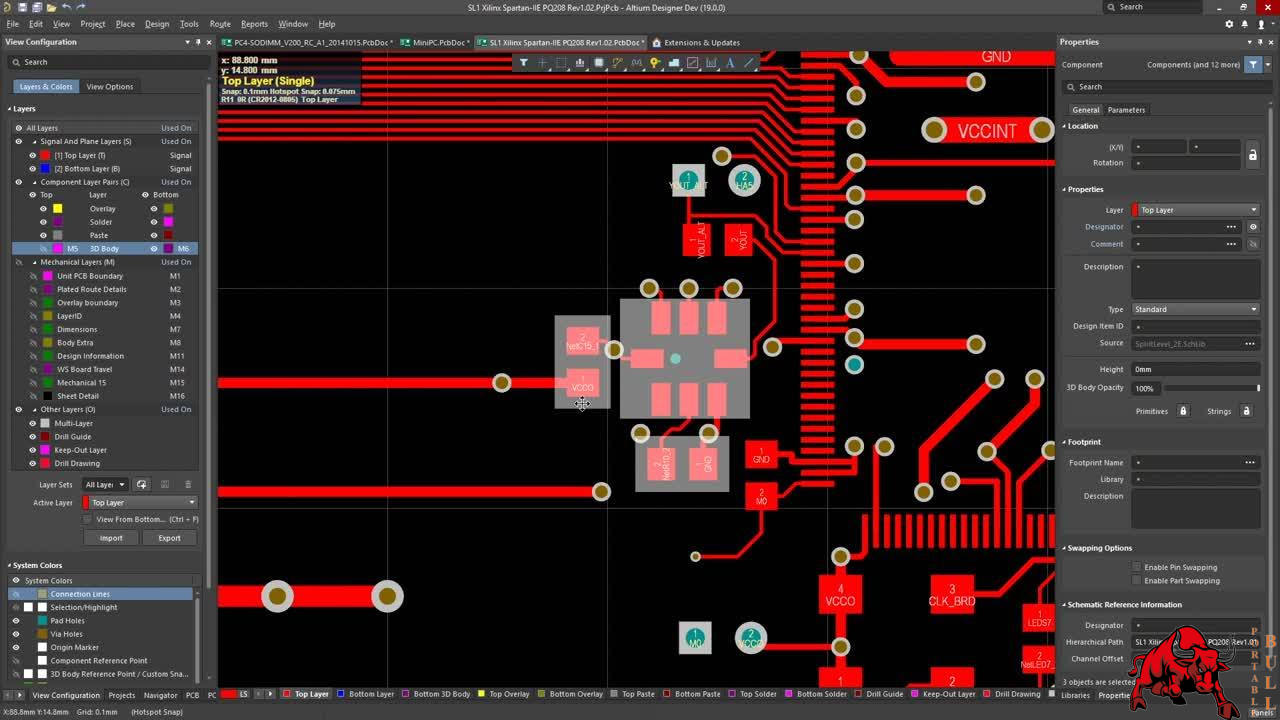Click the location lock icon in Properties
The width and height of the screenshot is (1280, 720).
(x=1252, y=155)
